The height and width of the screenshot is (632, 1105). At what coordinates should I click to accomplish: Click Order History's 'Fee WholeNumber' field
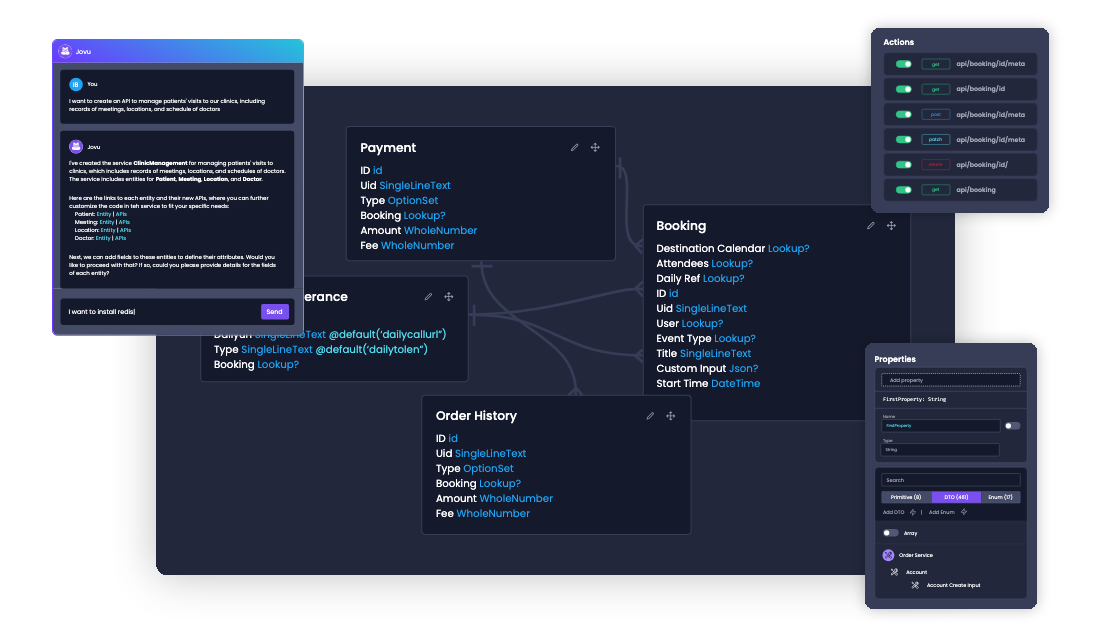pyautogui.click(x=482, y=514)
